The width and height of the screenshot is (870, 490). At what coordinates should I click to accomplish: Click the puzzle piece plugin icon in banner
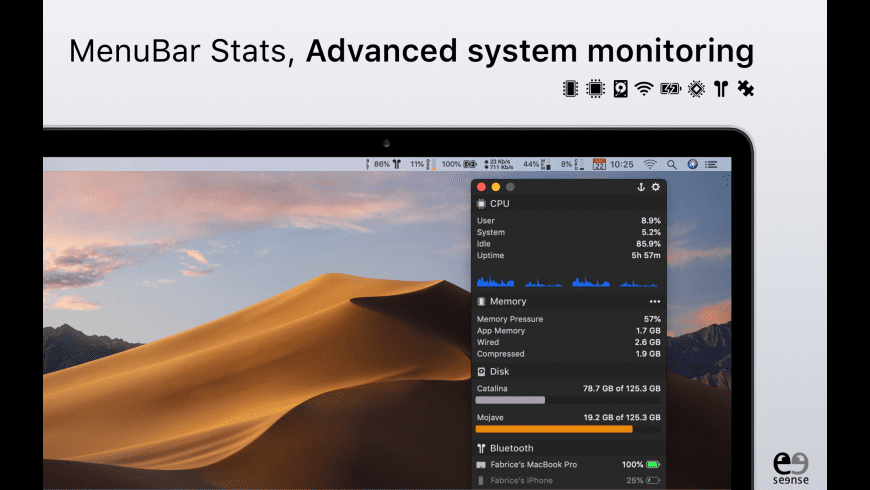(746, 88)
